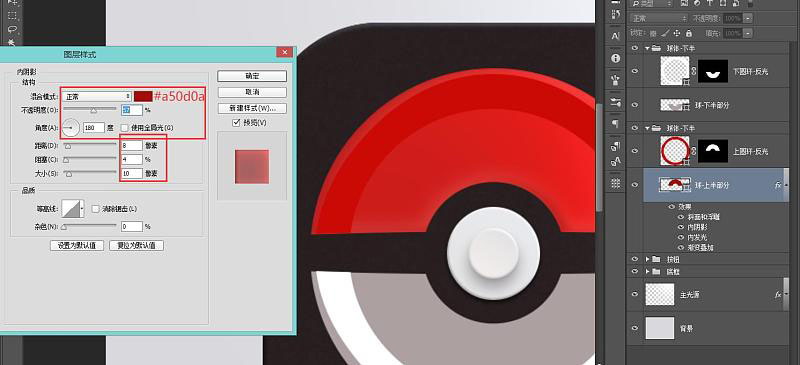
Task: Click the 新建样式 button
Action: [252, 109]
